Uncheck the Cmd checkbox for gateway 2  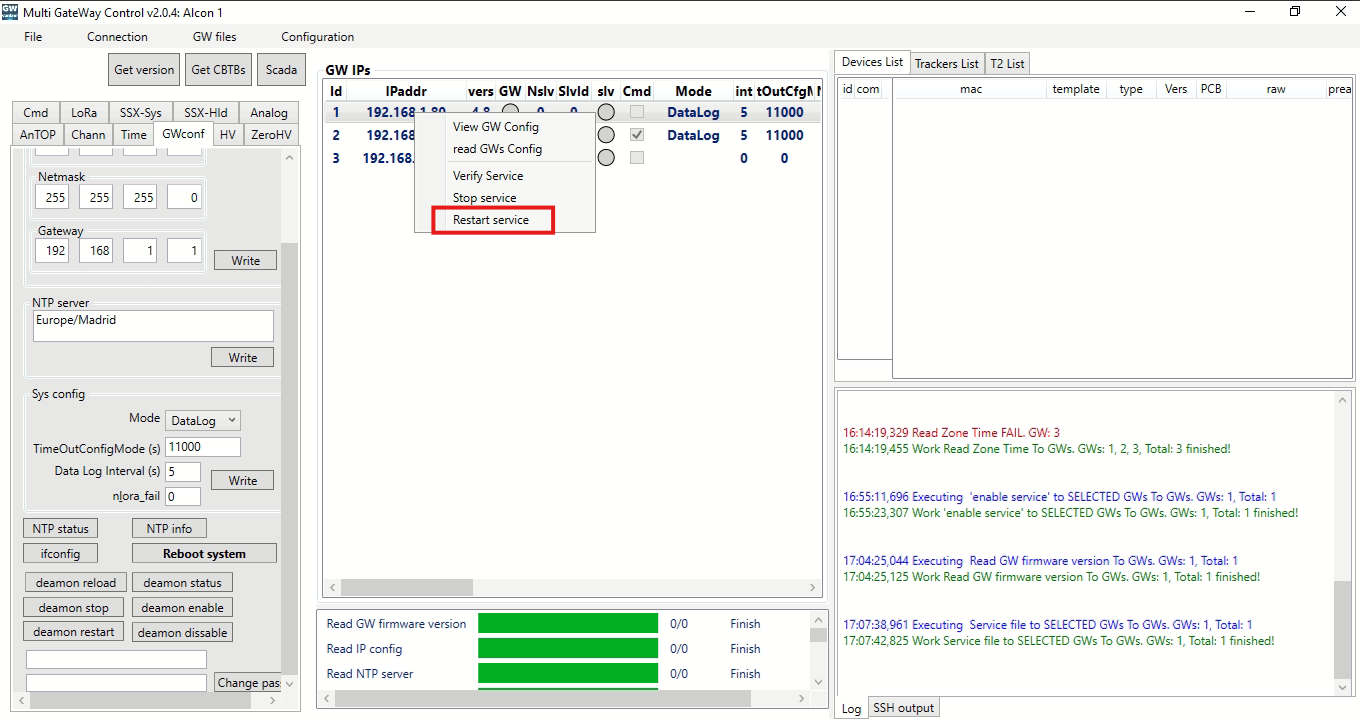(637, 135)
